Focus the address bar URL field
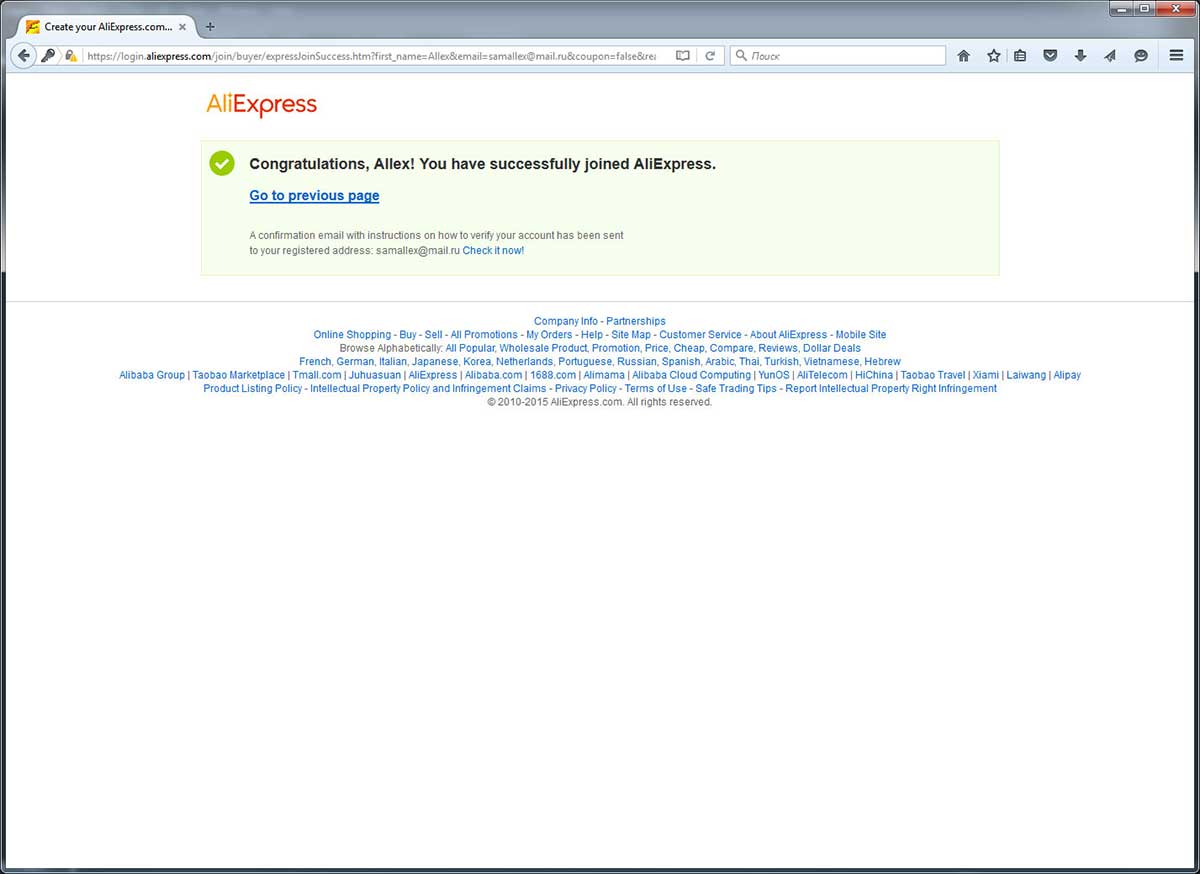Screen dimensions: 1200x874 point(370,56)
